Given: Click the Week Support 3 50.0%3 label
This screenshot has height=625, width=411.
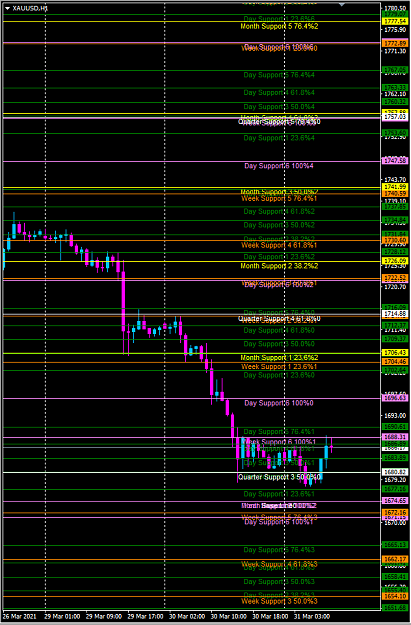Looking at the screenshot, I should 279,601.
